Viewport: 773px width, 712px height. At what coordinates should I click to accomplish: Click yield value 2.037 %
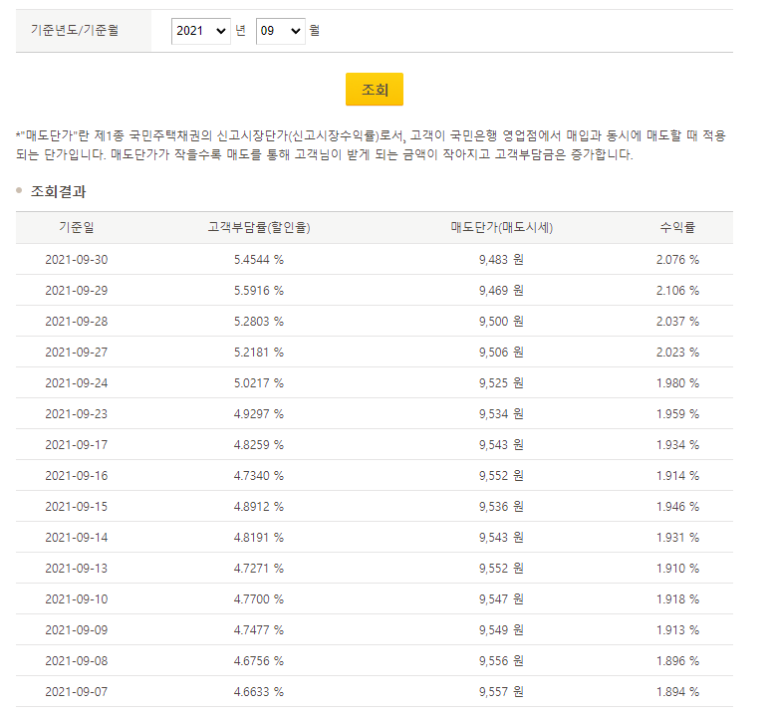pos(677,321)
